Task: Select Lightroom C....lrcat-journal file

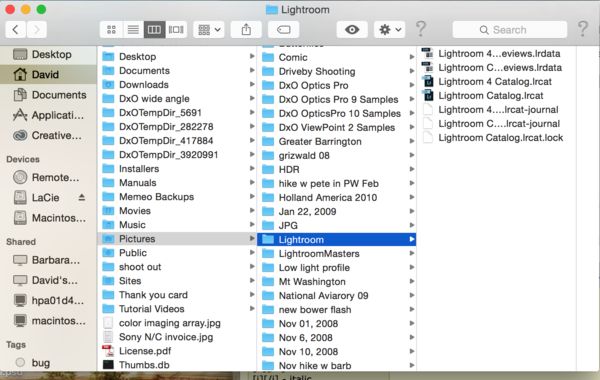Action: tap(496, 124)
